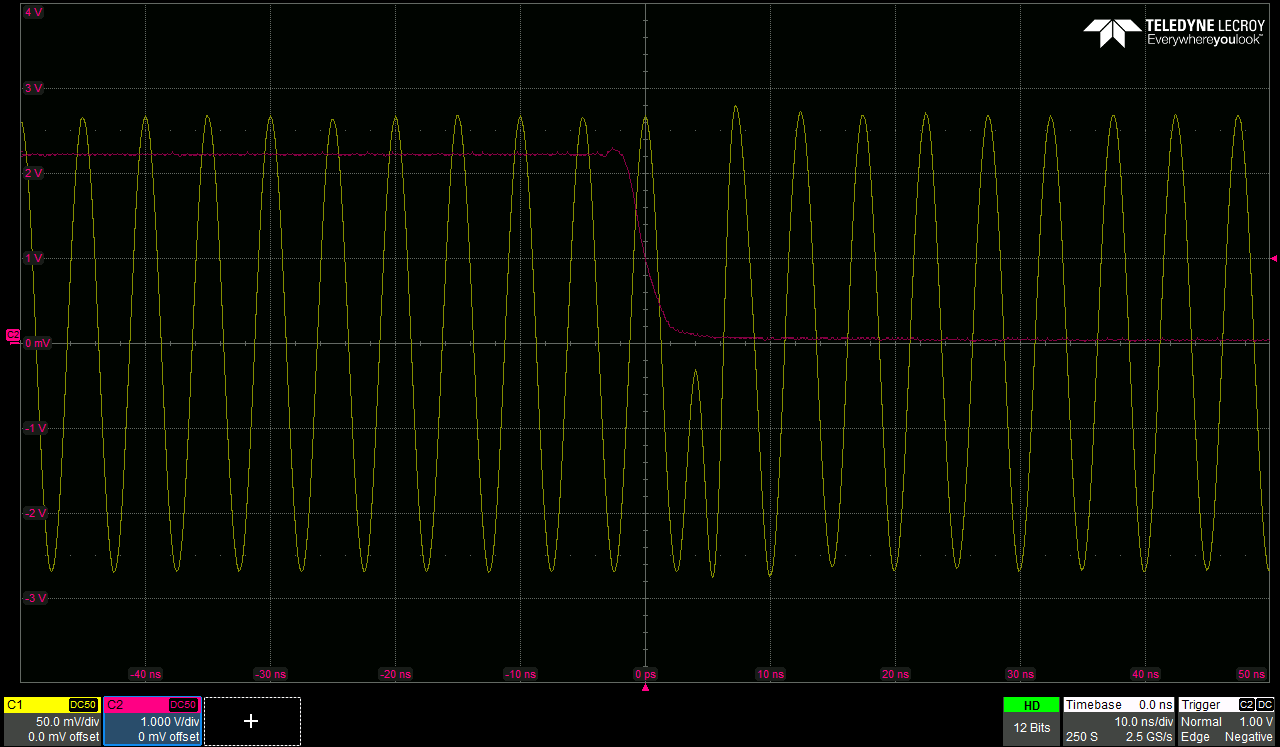The image size is (1280, 747).
Task: Open the C2 channel descriptor box
Action: click(x=152, y=721)
